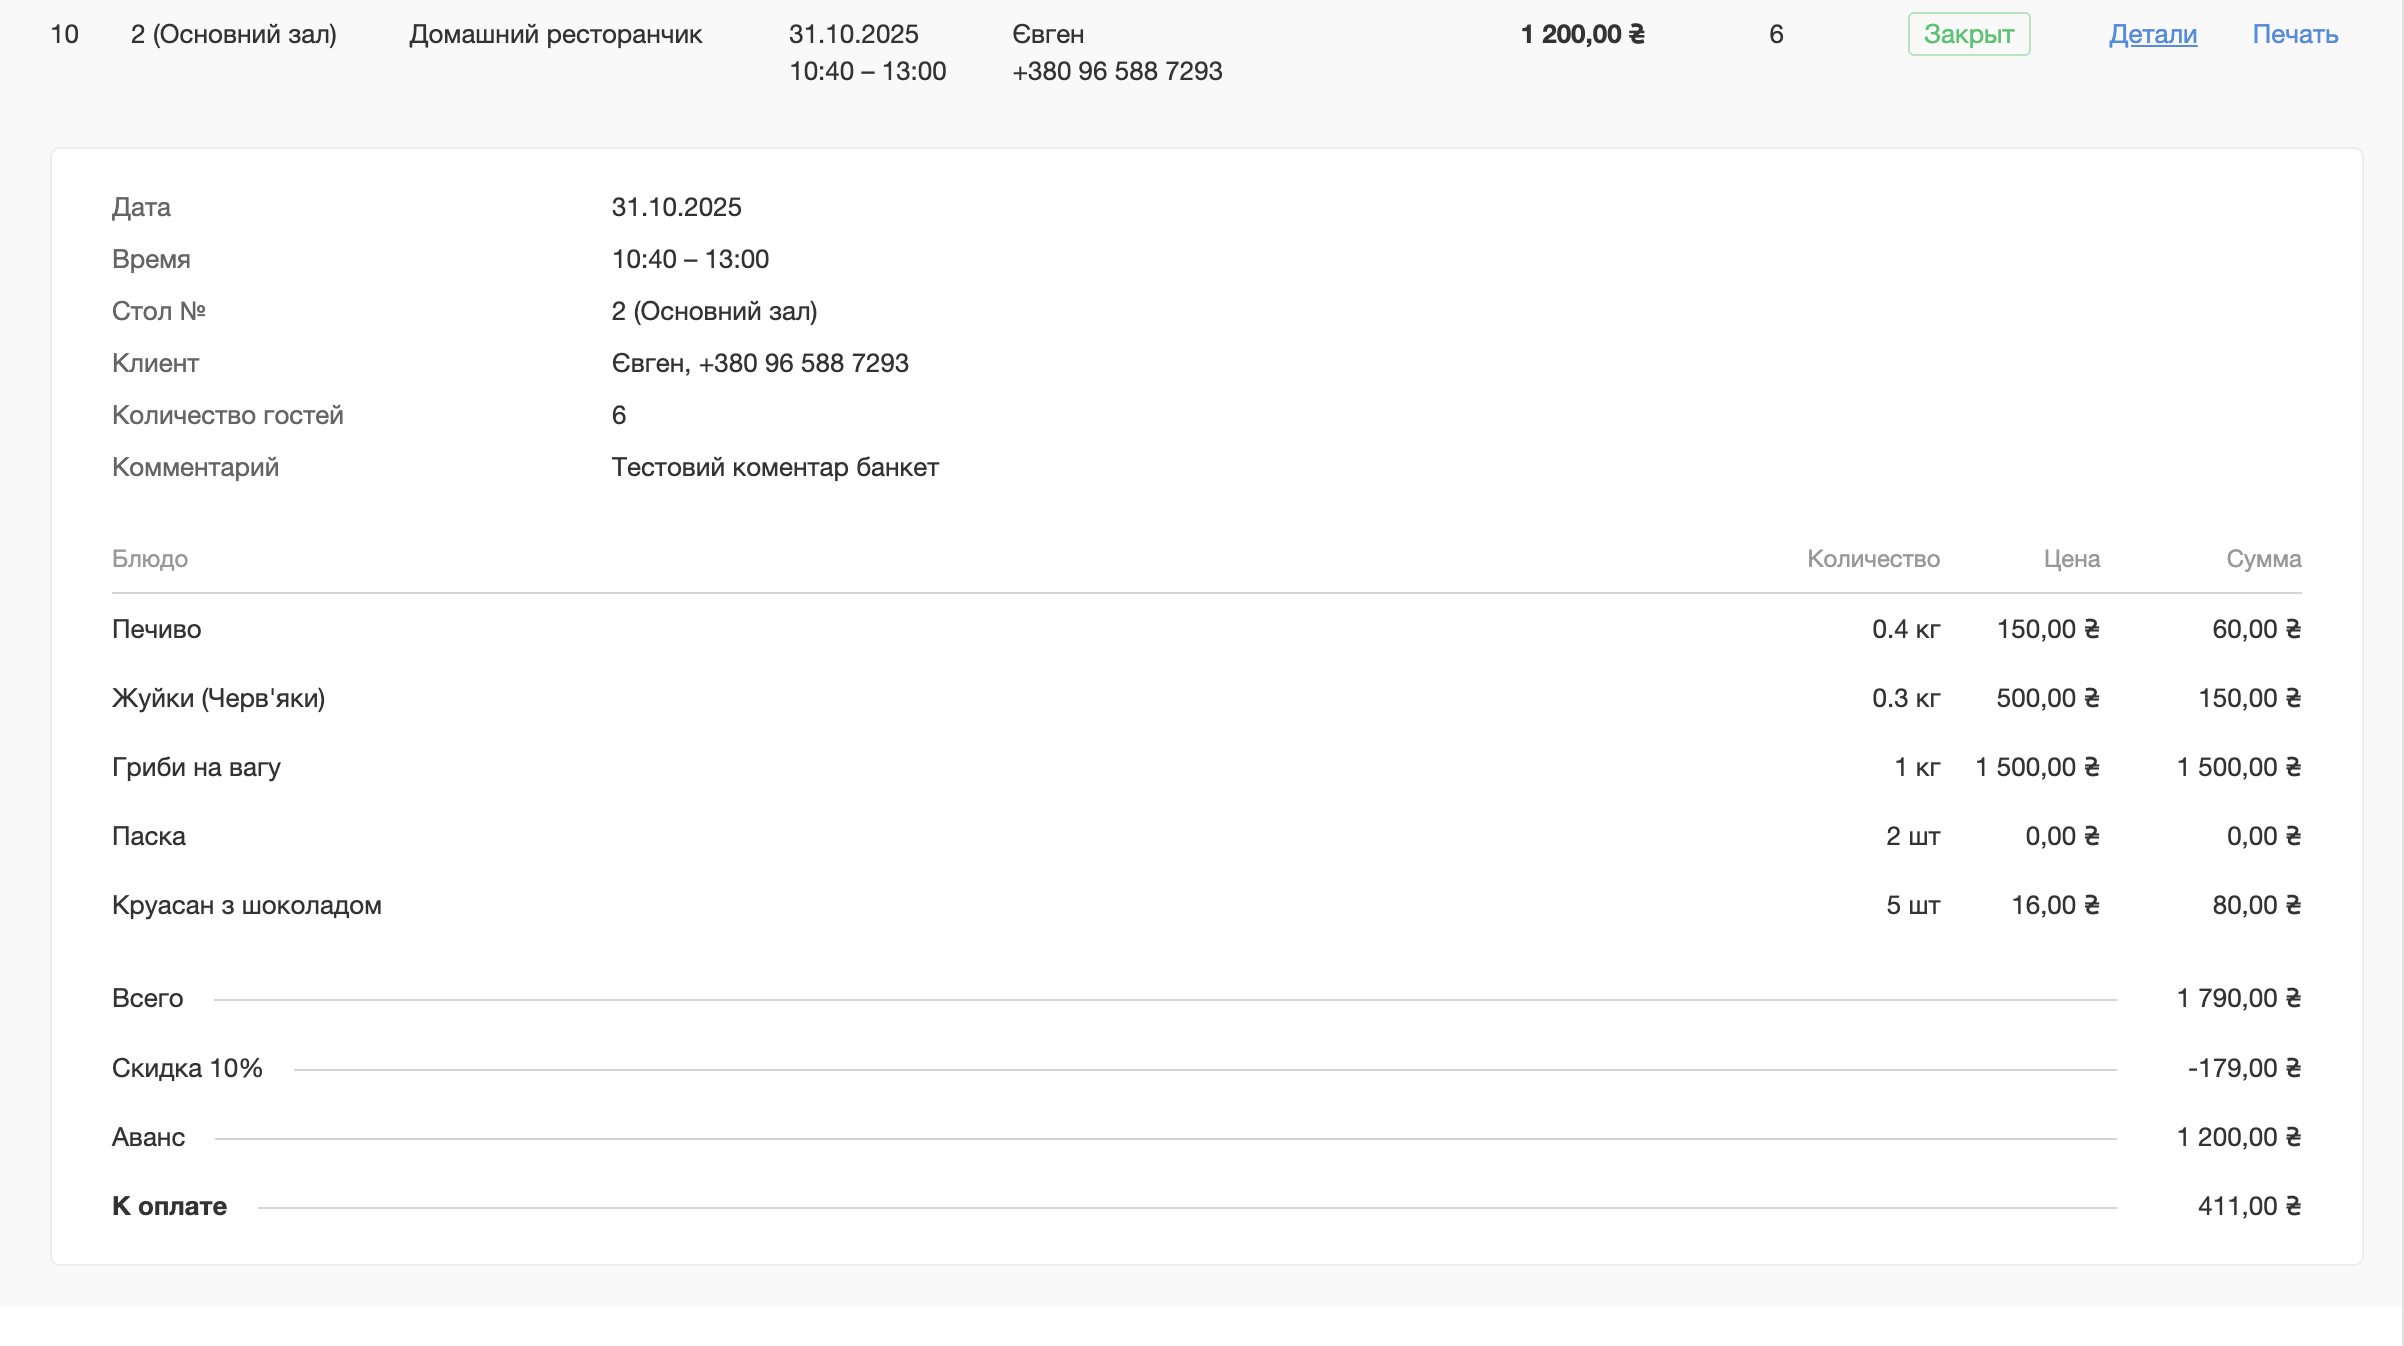Viewport: 2404px width, 1346px height.
Task: Click the Домашний ресторанчик venue name
Action: (555, 34)
